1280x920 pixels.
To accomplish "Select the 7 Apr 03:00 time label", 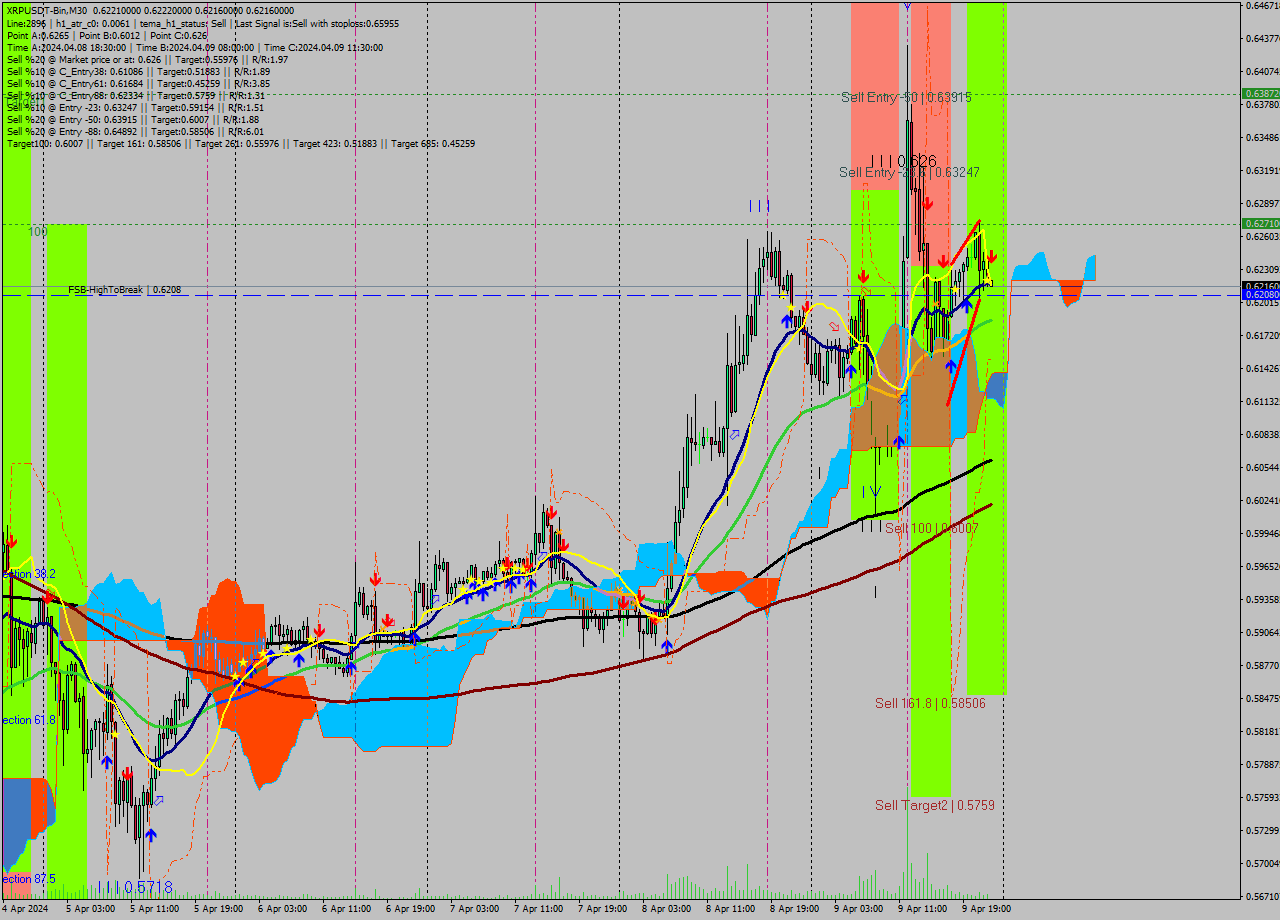I will (x=474, y=909).
